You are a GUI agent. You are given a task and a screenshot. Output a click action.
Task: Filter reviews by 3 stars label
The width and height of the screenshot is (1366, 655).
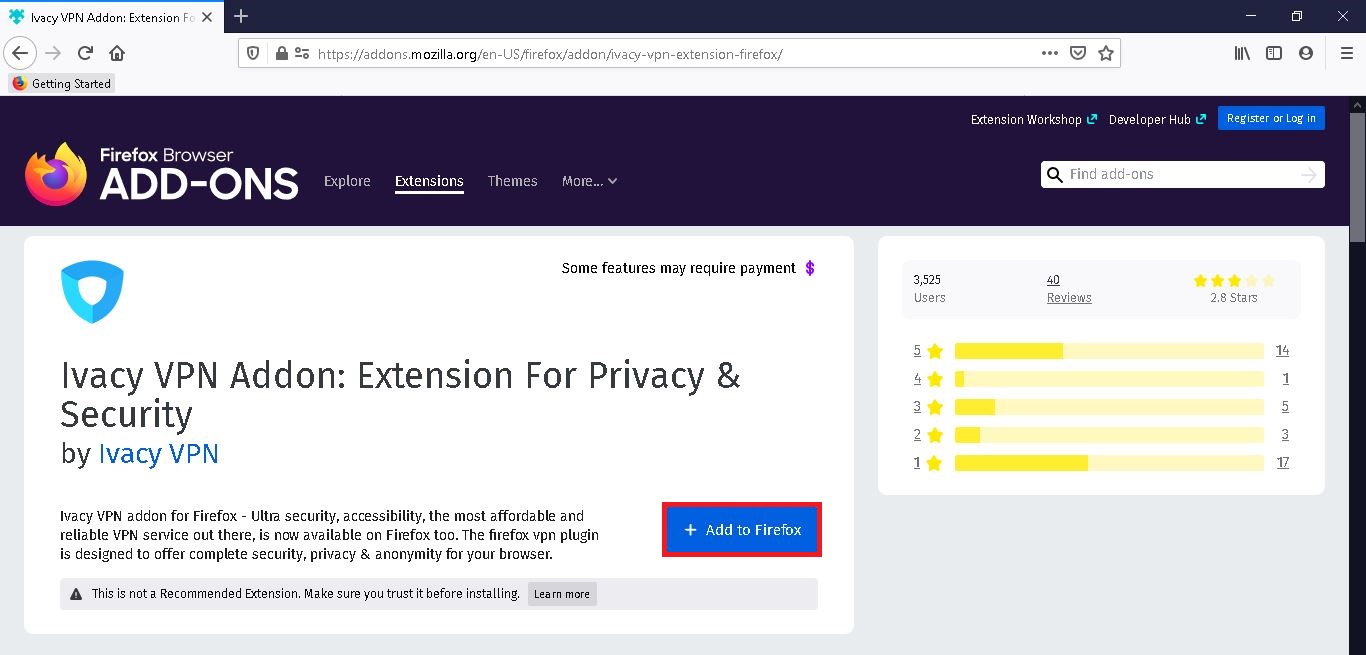(928, 407)
